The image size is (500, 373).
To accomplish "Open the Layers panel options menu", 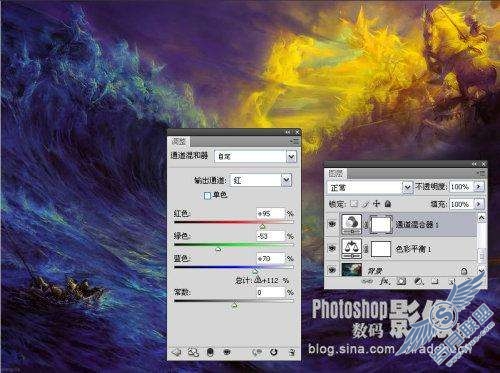I will tap(481, 173).
